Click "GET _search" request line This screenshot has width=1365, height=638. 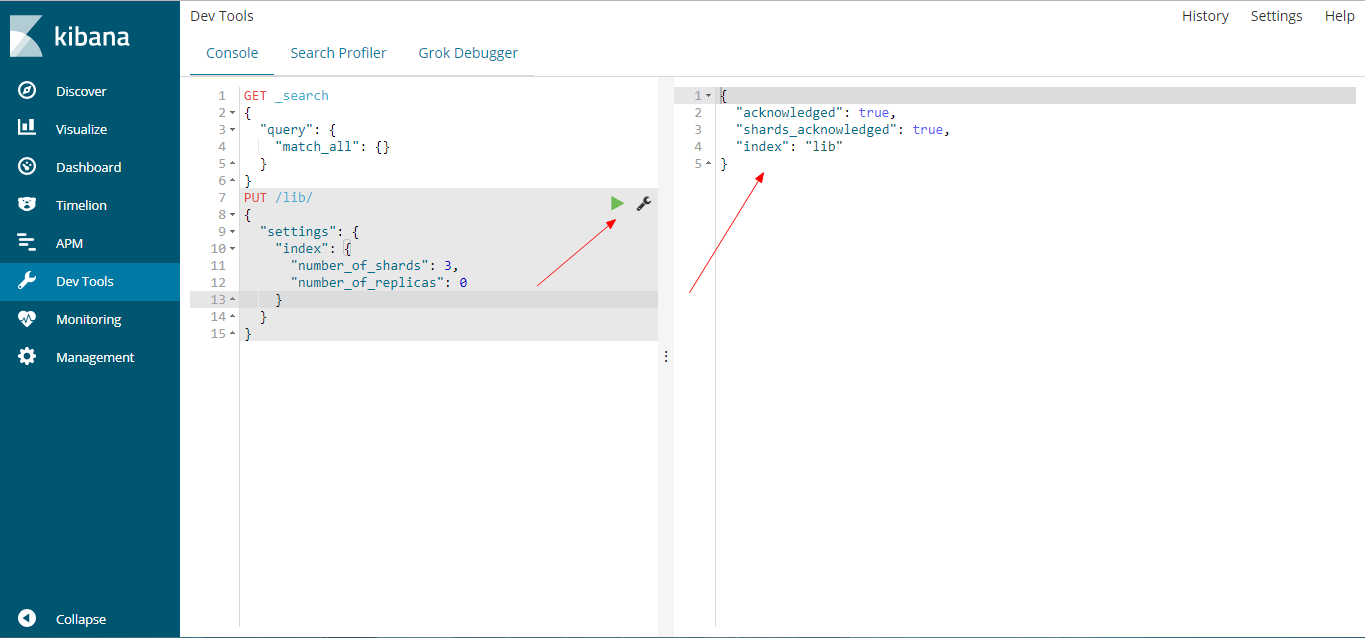[286, 96]
